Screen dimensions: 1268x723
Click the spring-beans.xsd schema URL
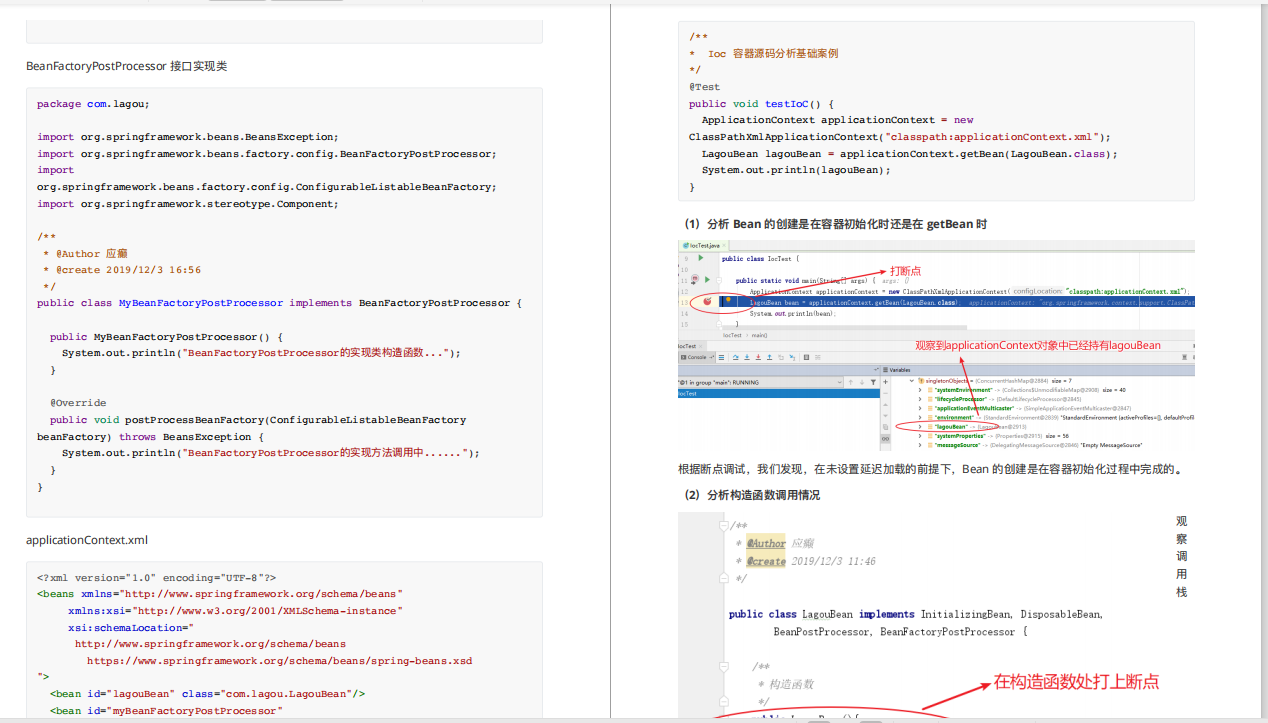pos(280,661)
